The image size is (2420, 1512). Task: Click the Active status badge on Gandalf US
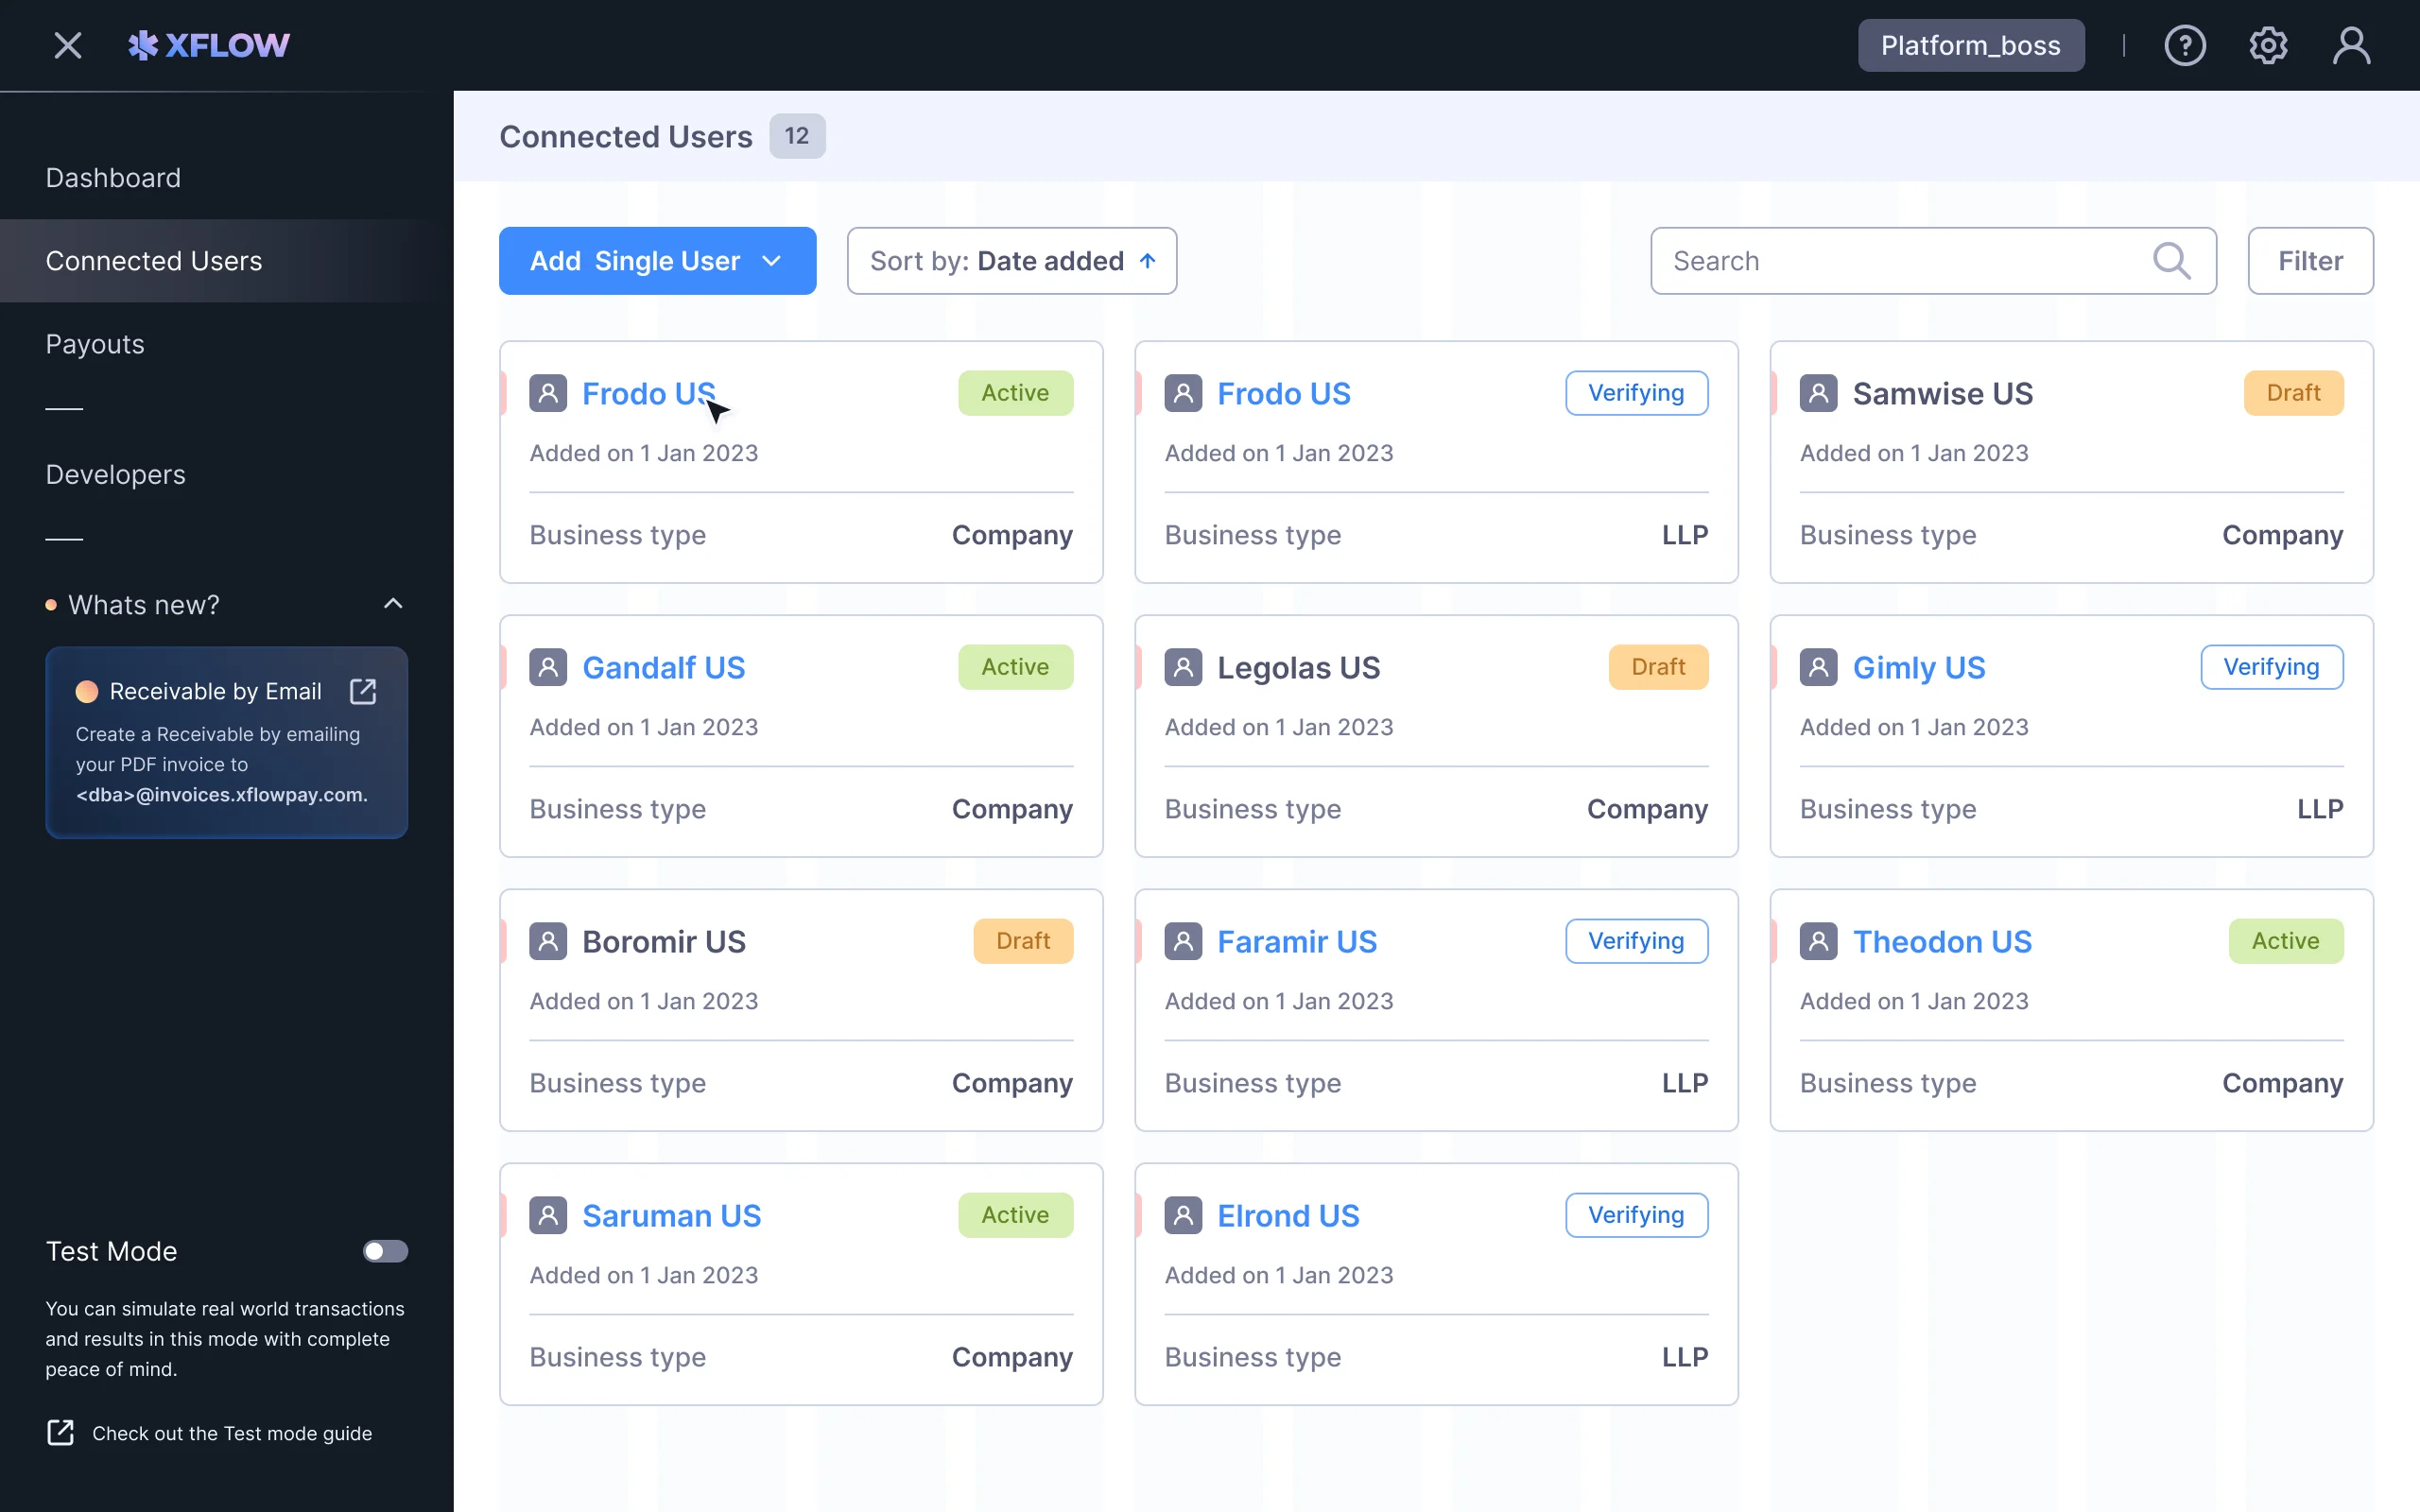(x=1014, y=666)
